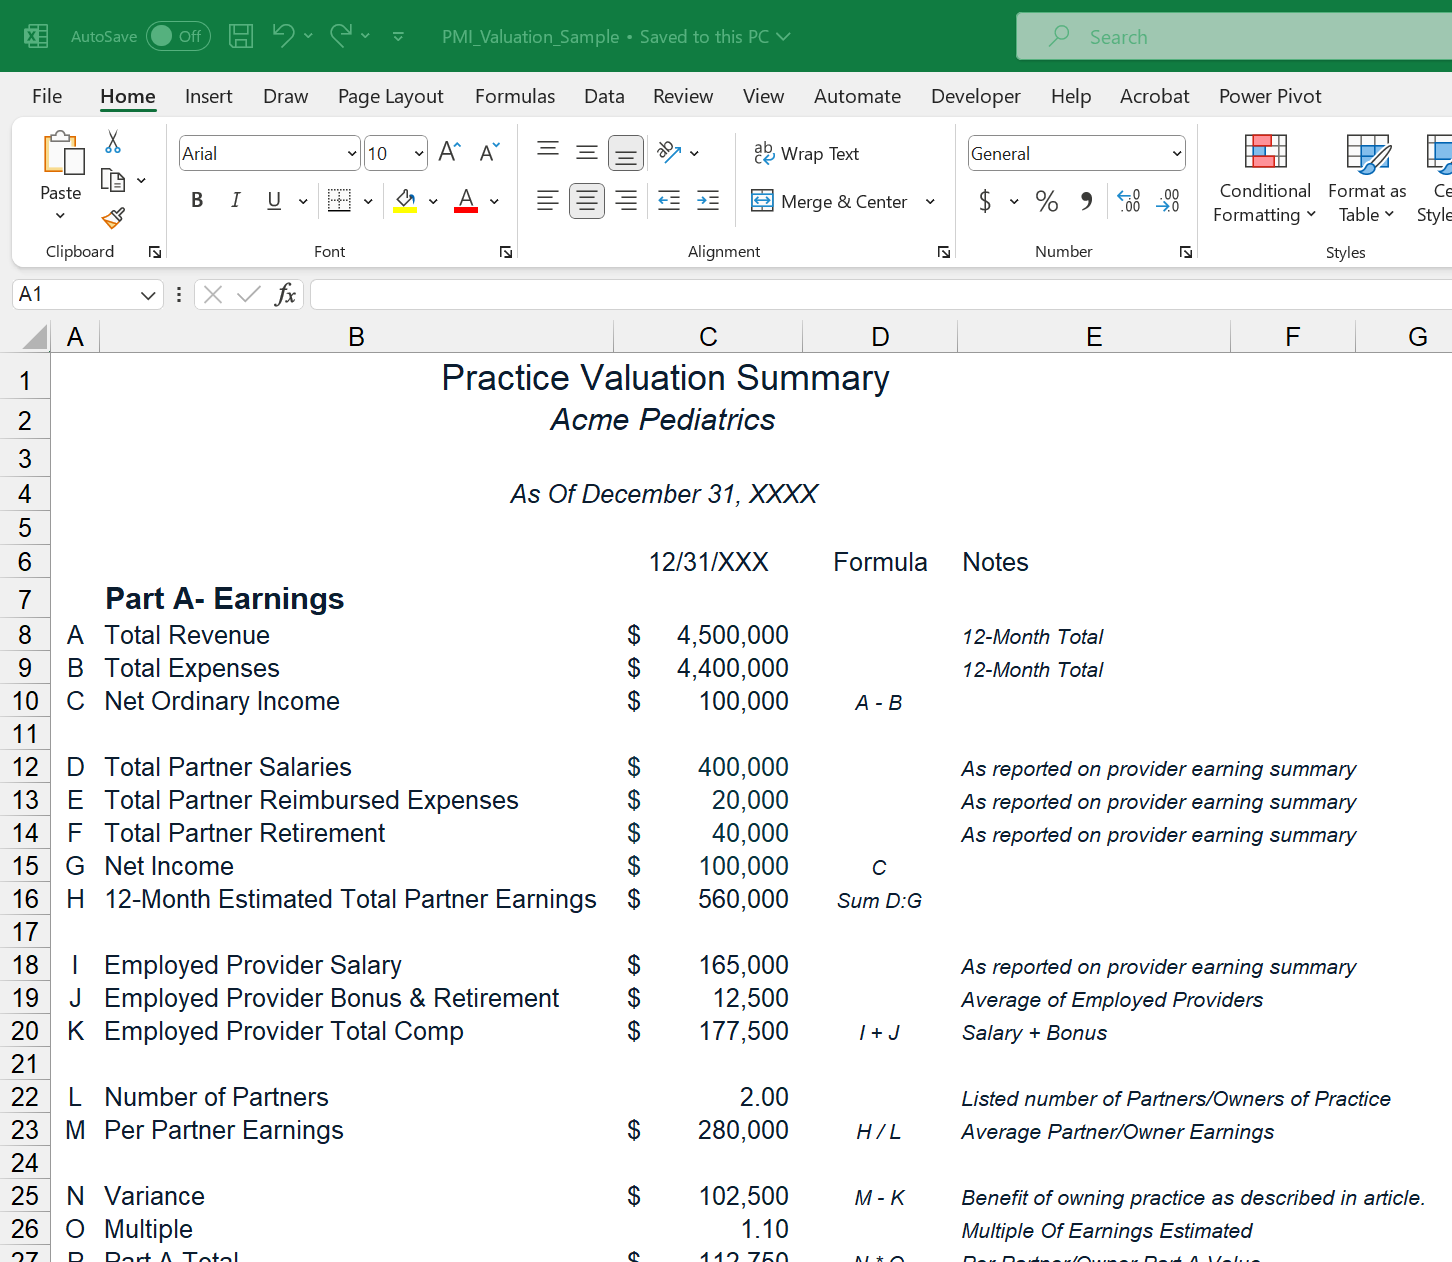This screenshot has width=1452, height=1262.
Task: Expand the Paste options arrow
Action: pyautogui.click(x=61, y=216)
